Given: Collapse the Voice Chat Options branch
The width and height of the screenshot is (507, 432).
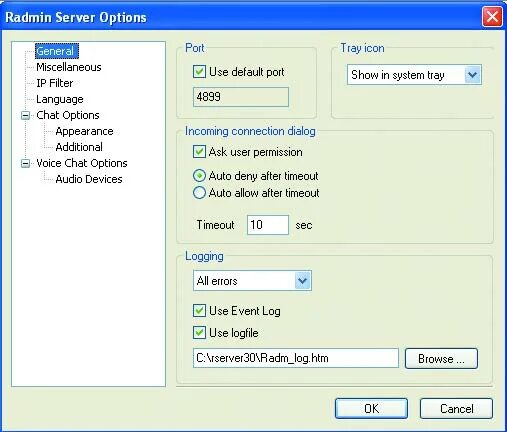Looking at the screenshot, I should [25, 163].
